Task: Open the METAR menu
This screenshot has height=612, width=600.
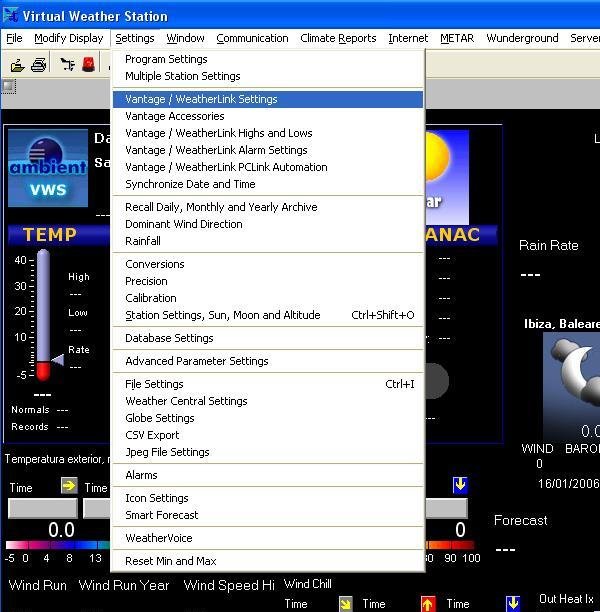Action: (x=457, y=38)
